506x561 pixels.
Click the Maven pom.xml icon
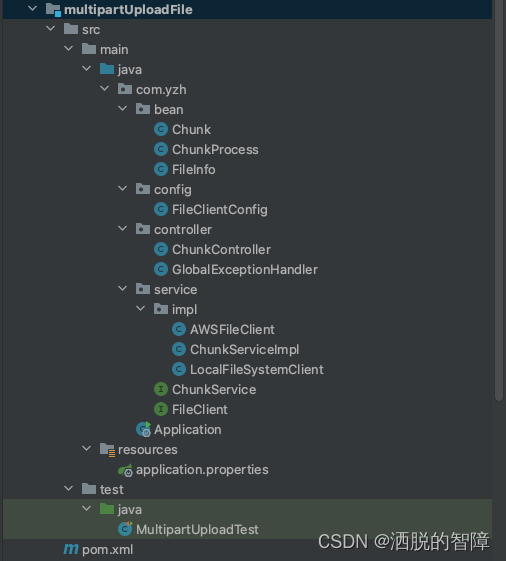point(71,549)
